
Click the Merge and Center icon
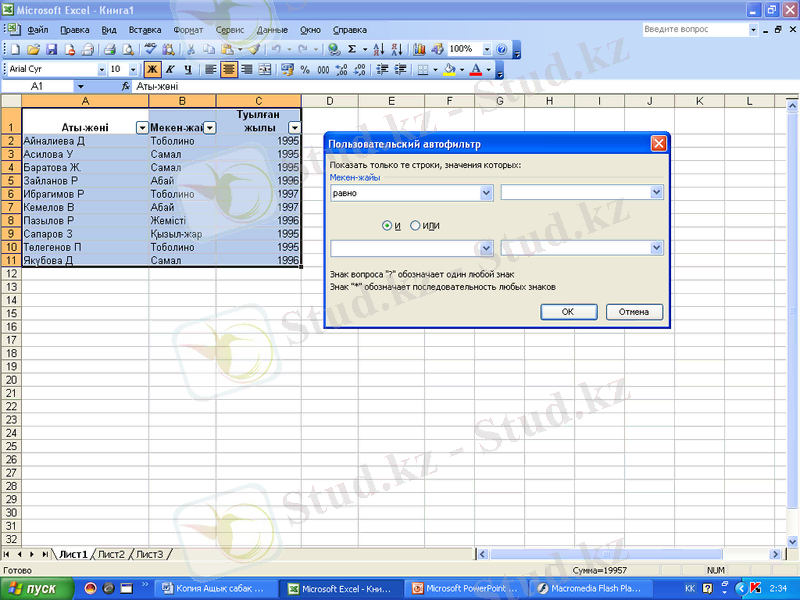tap(265, 70)
